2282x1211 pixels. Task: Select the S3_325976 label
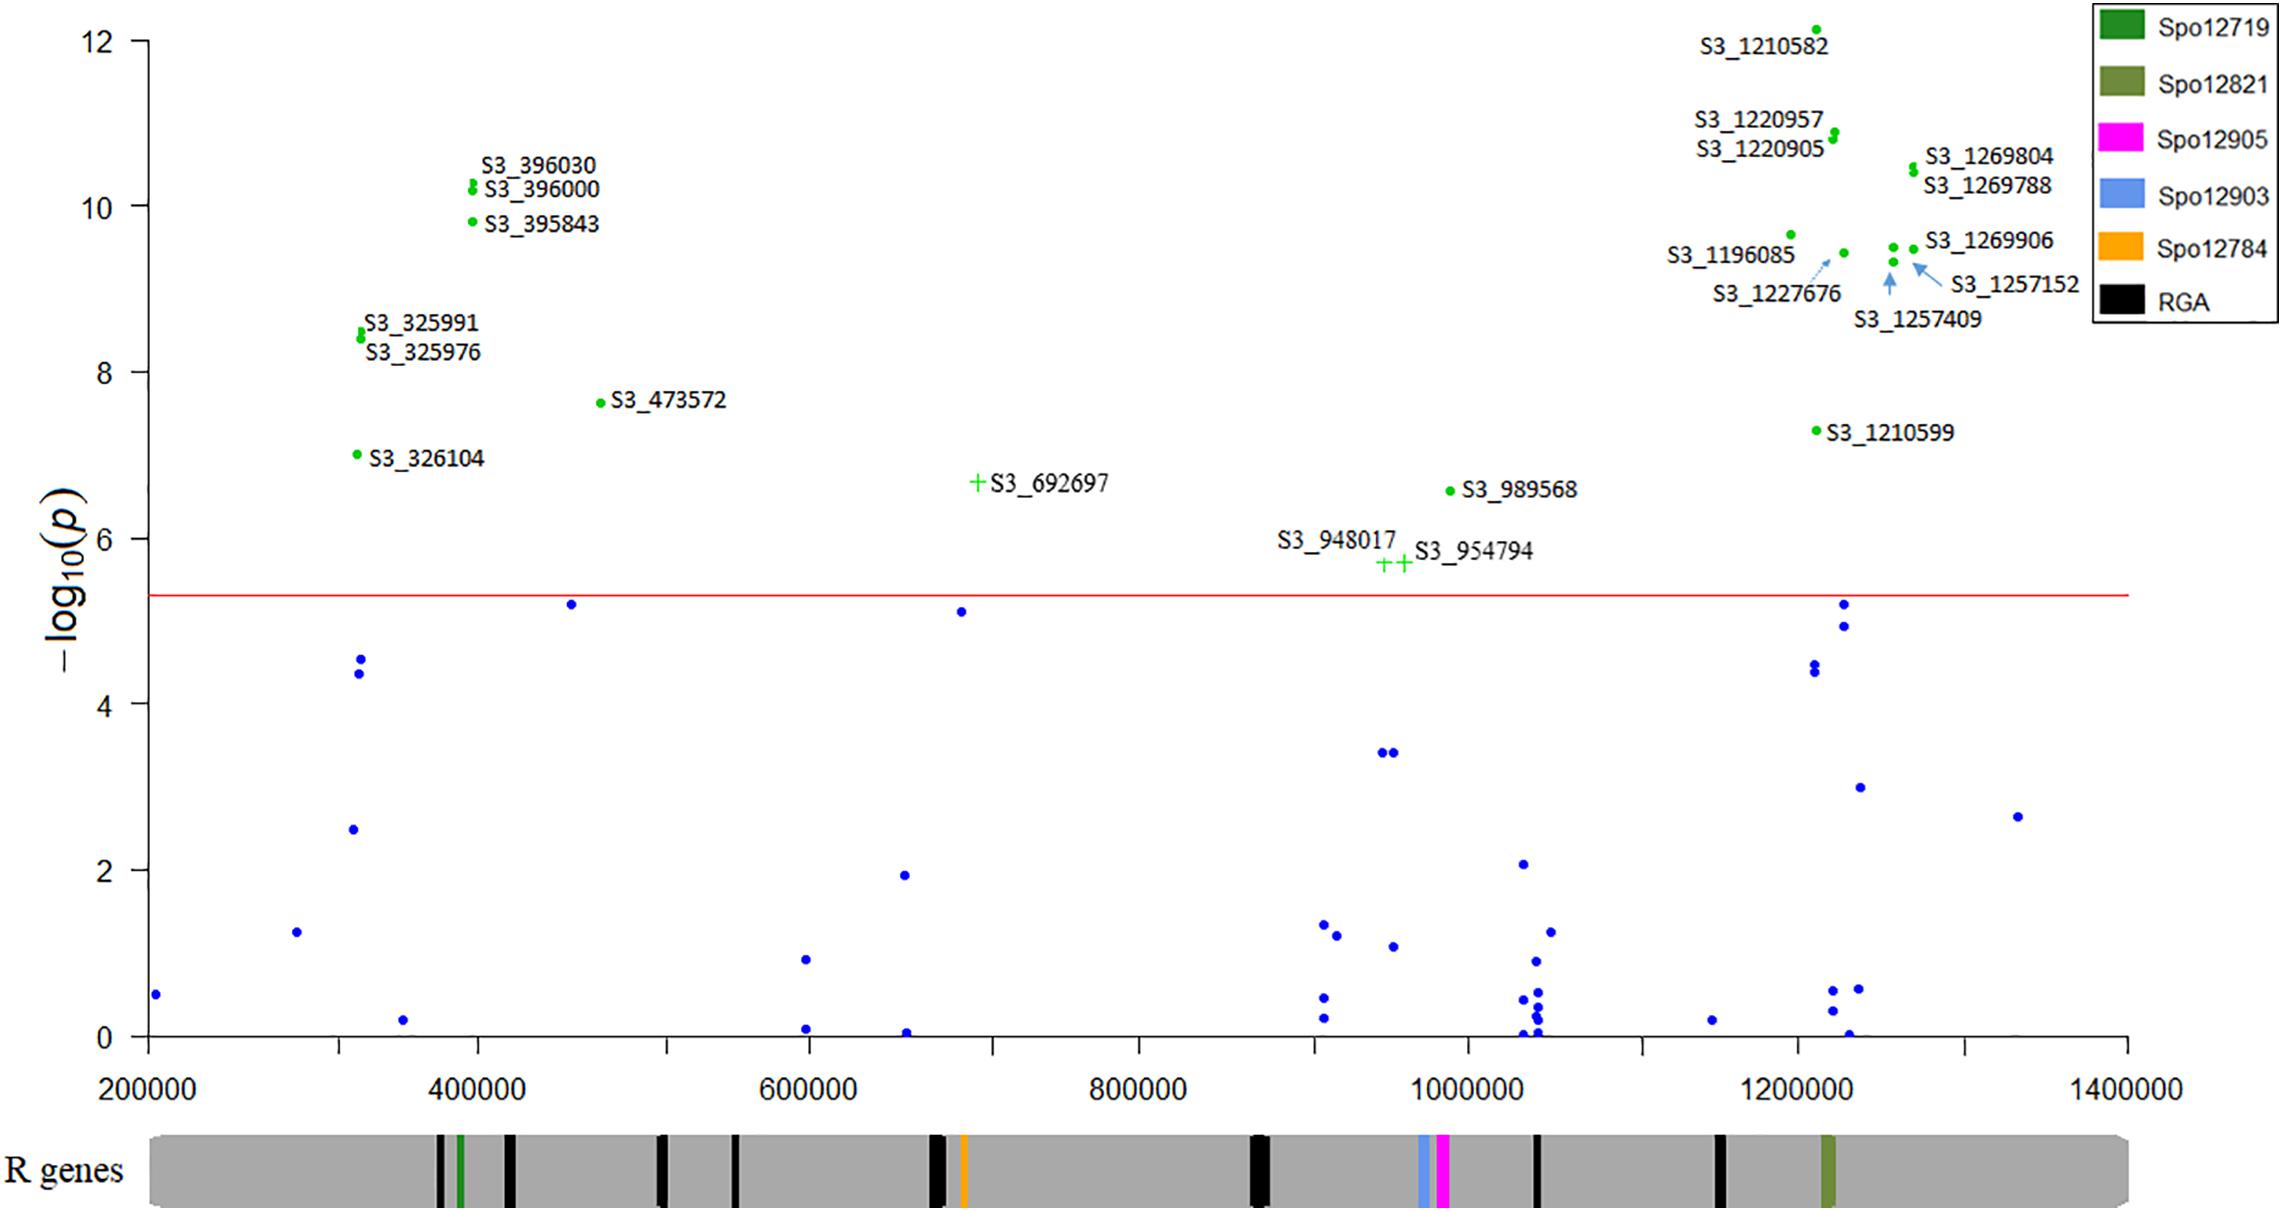pyautogui.click(x=423, y=352)
